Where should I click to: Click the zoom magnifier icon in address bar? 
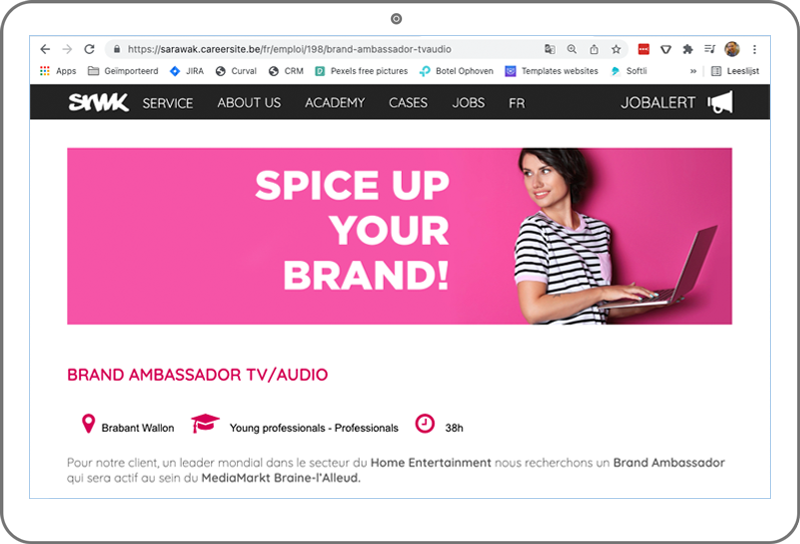click(x=572, y=49)
